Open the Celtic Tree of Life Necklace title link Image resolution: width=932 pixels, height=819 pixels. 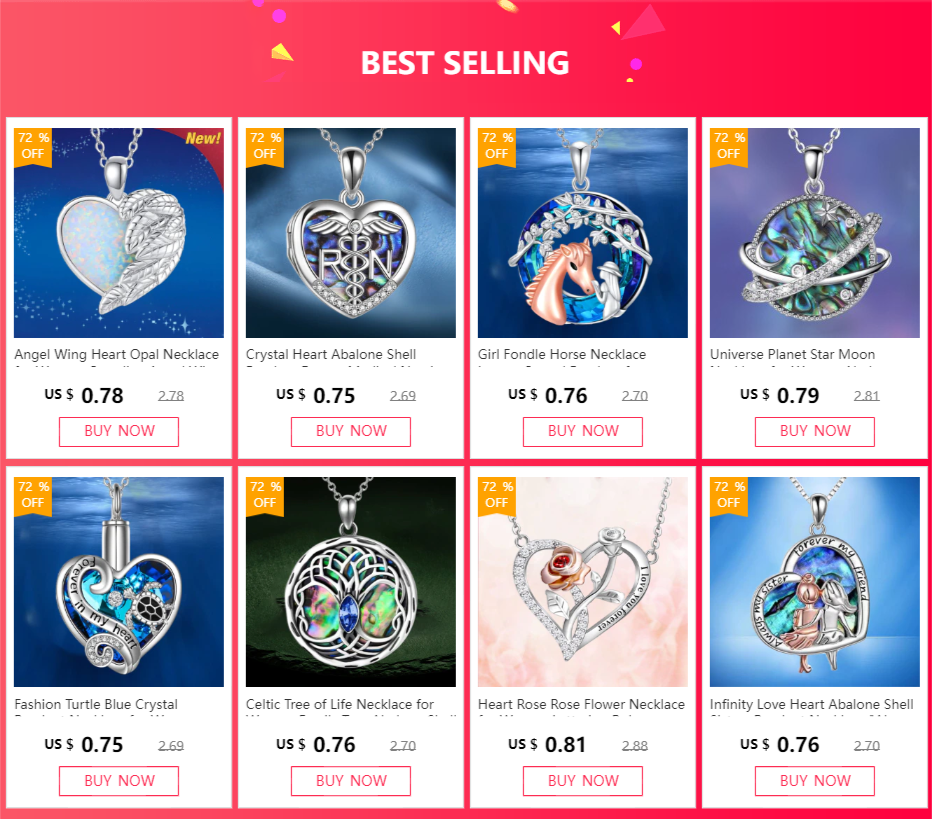click(x=340, y=704)
